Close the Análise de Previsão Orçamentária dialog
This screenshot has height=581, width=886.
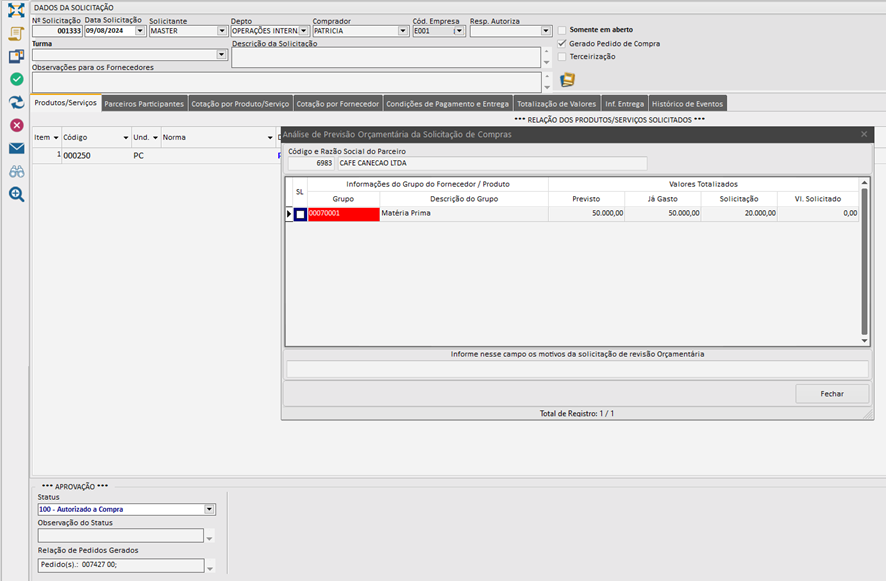[x=864, y=134]
